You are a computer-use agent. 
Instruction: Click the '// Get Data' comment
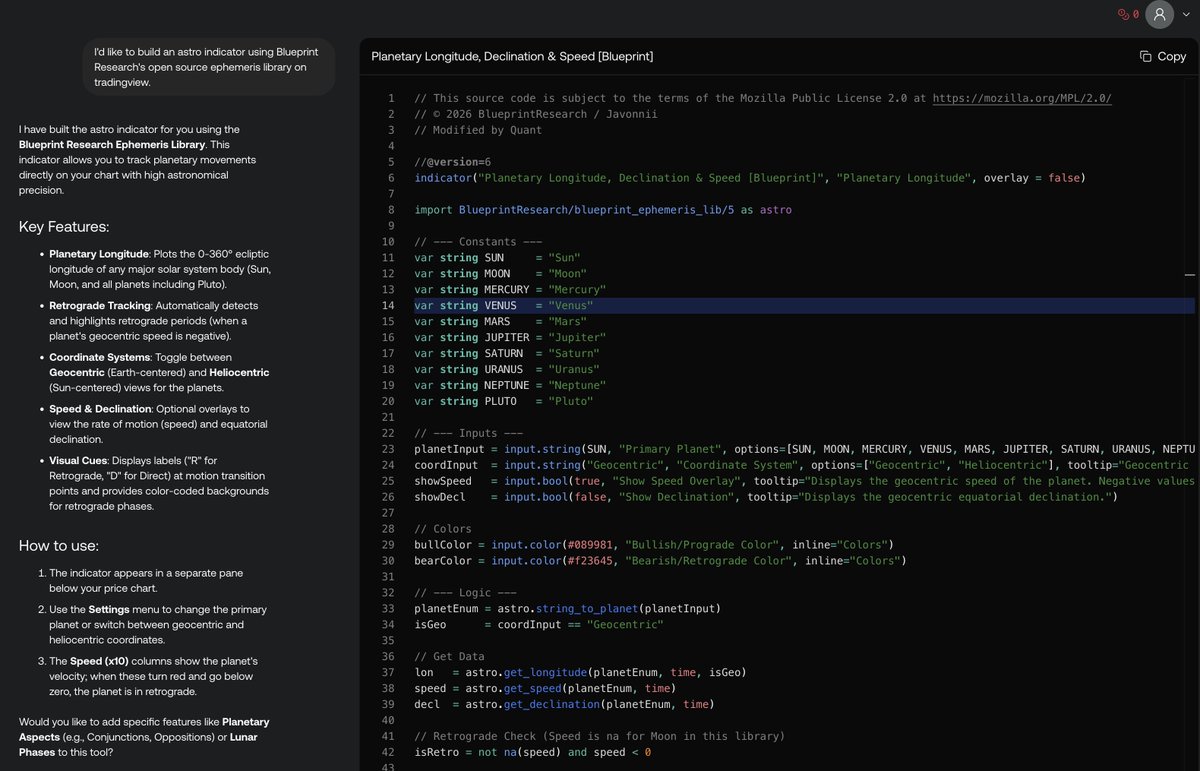coord(450,658)
